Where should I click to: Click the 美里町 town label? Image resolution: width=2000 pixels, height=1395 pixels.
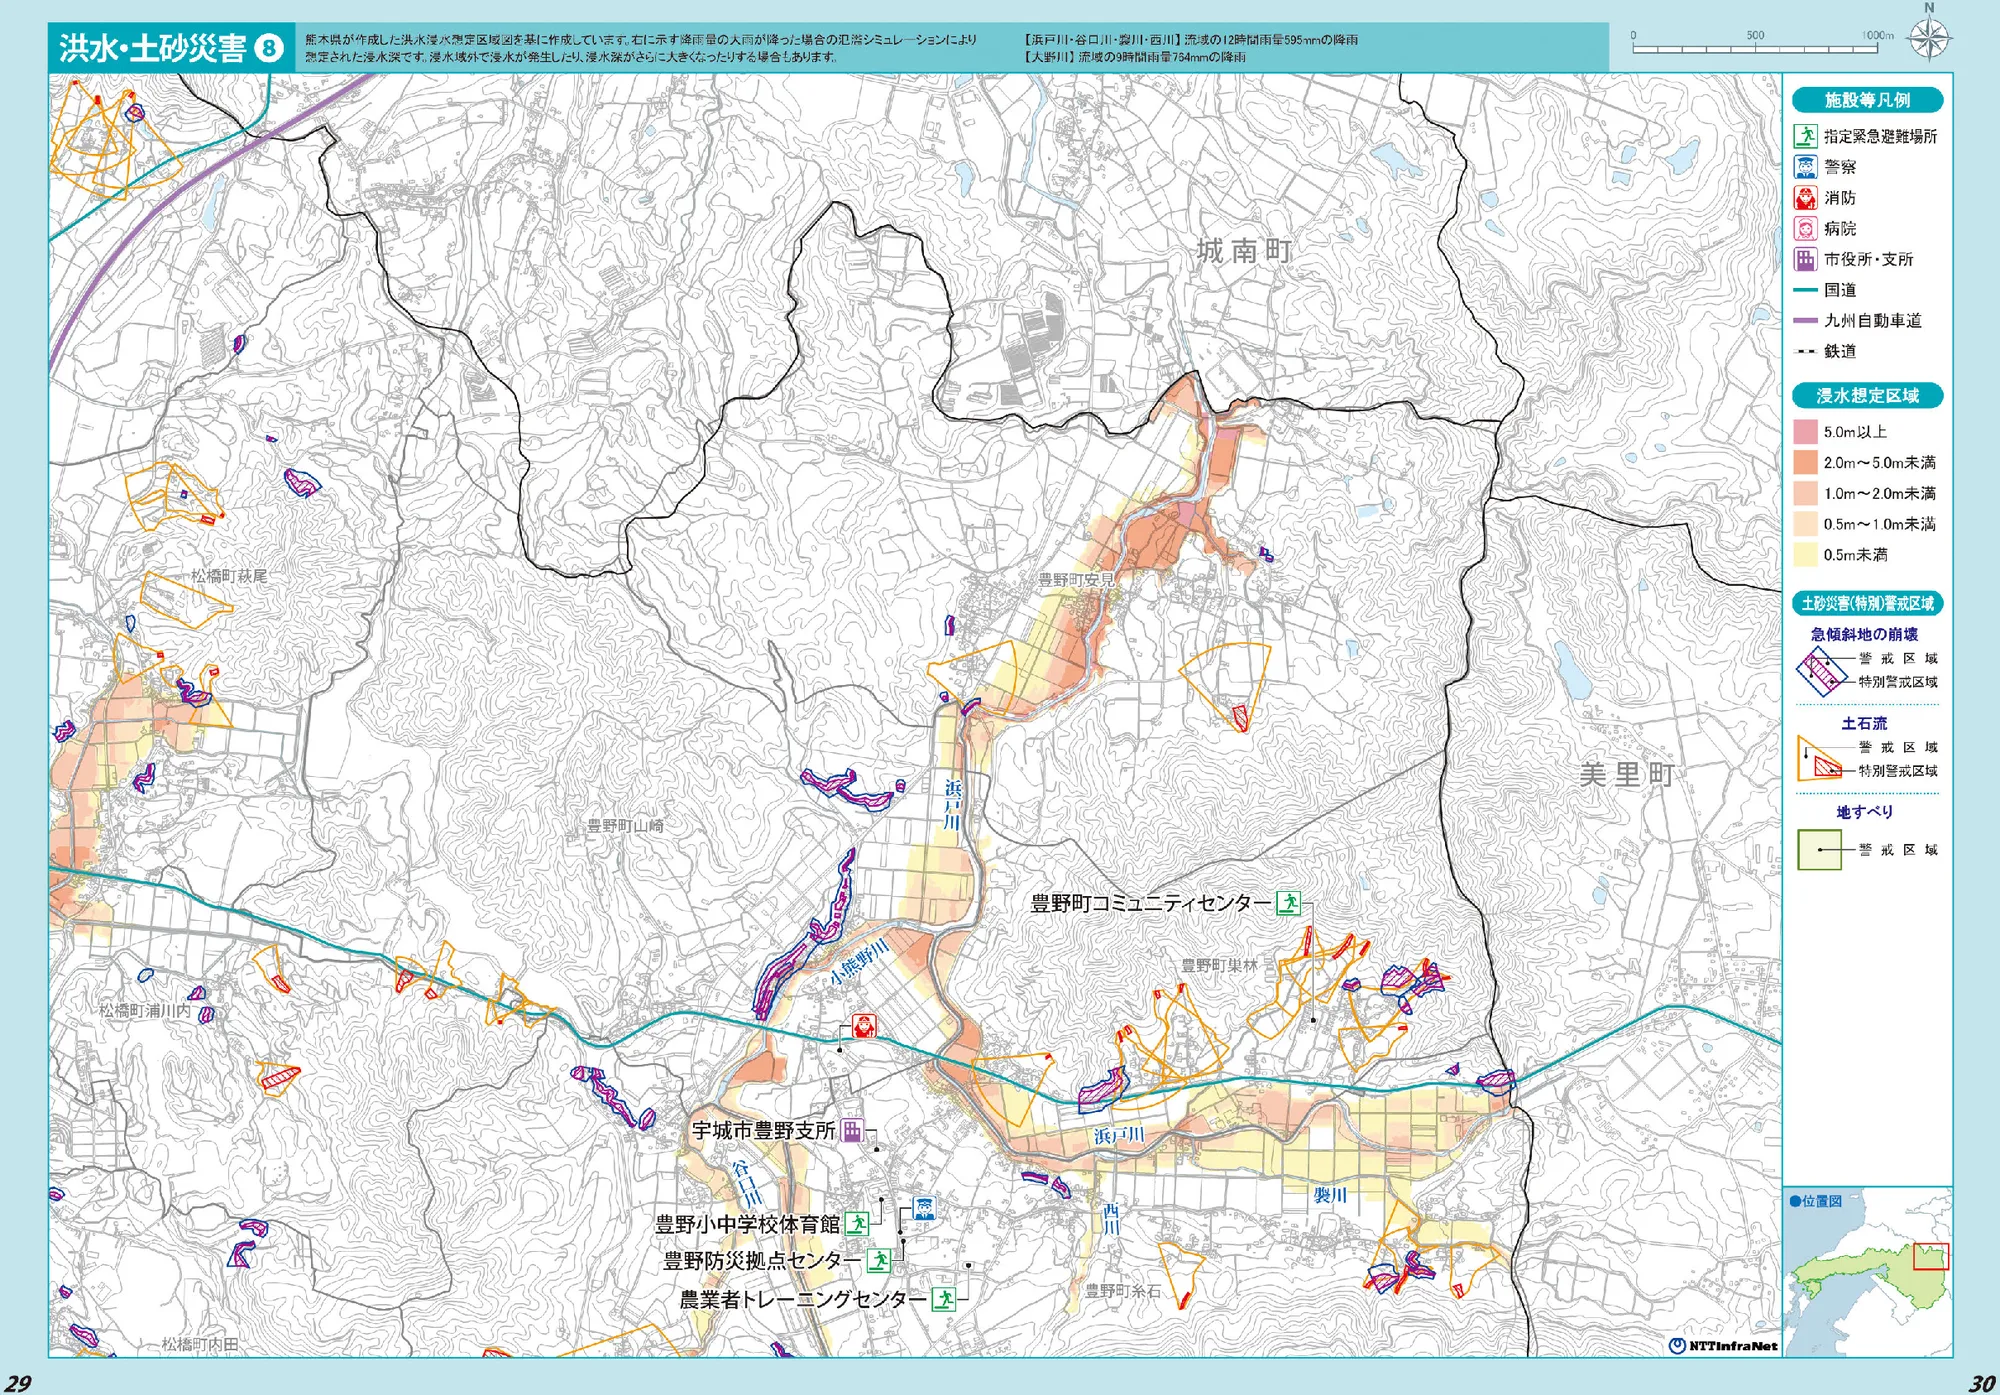pos(1627,774)
